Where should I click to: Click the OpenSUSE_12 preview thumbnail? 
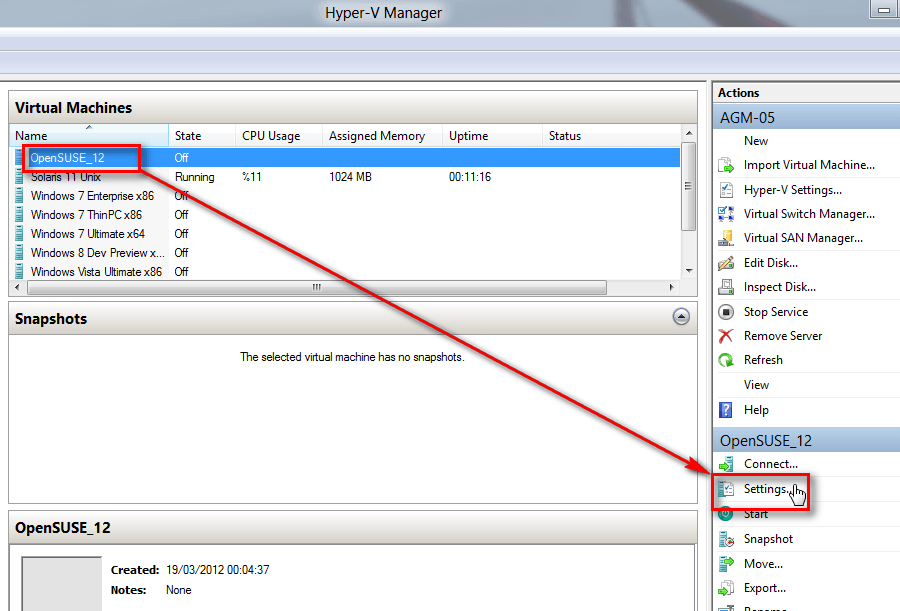coord(61,583)
